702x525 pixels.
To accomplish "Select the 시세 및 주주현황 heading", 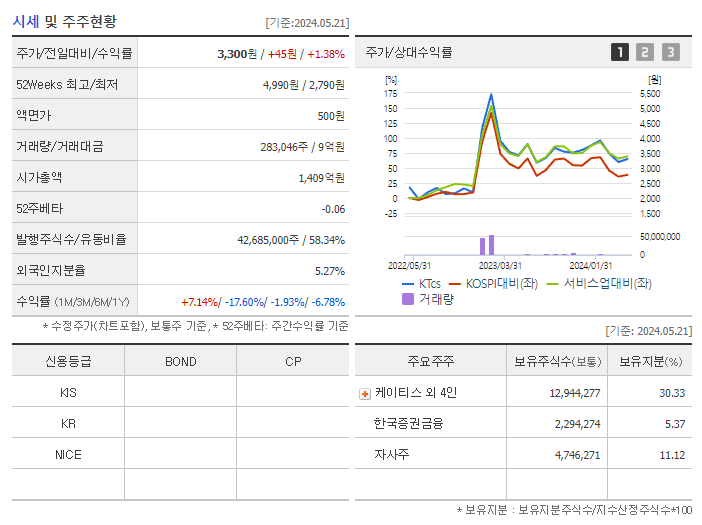I will (64, 21).
